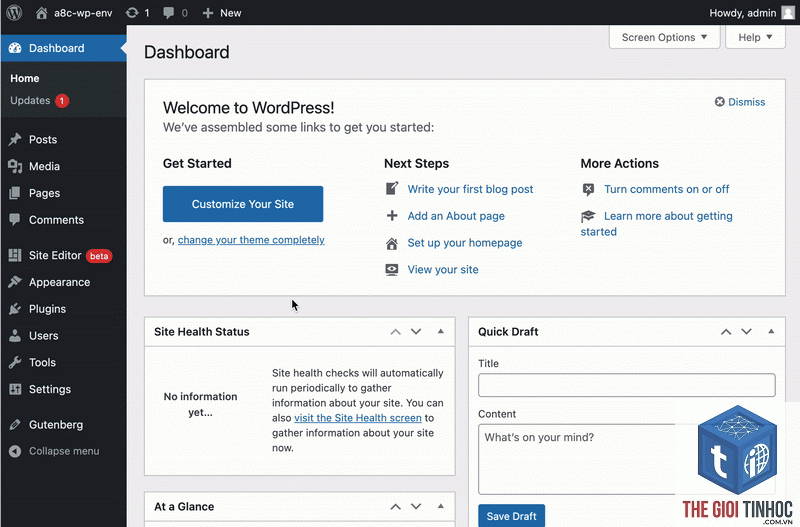Click the Dismiss X icon
Screen dimensions: 800x527
(719, 102)
